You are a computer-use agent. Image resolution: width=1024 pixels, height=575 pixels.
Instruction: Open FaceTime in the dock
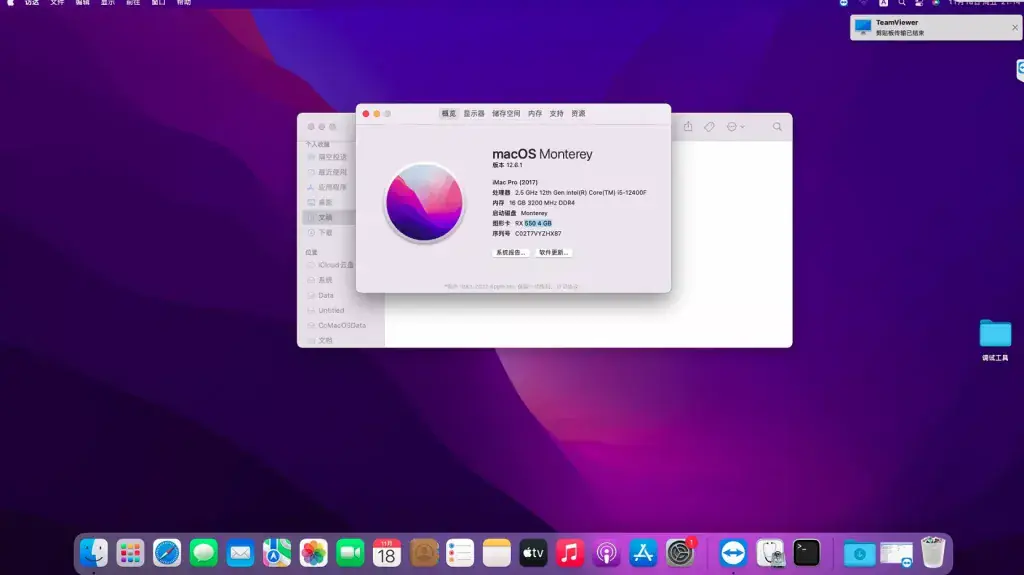(350, 553)
